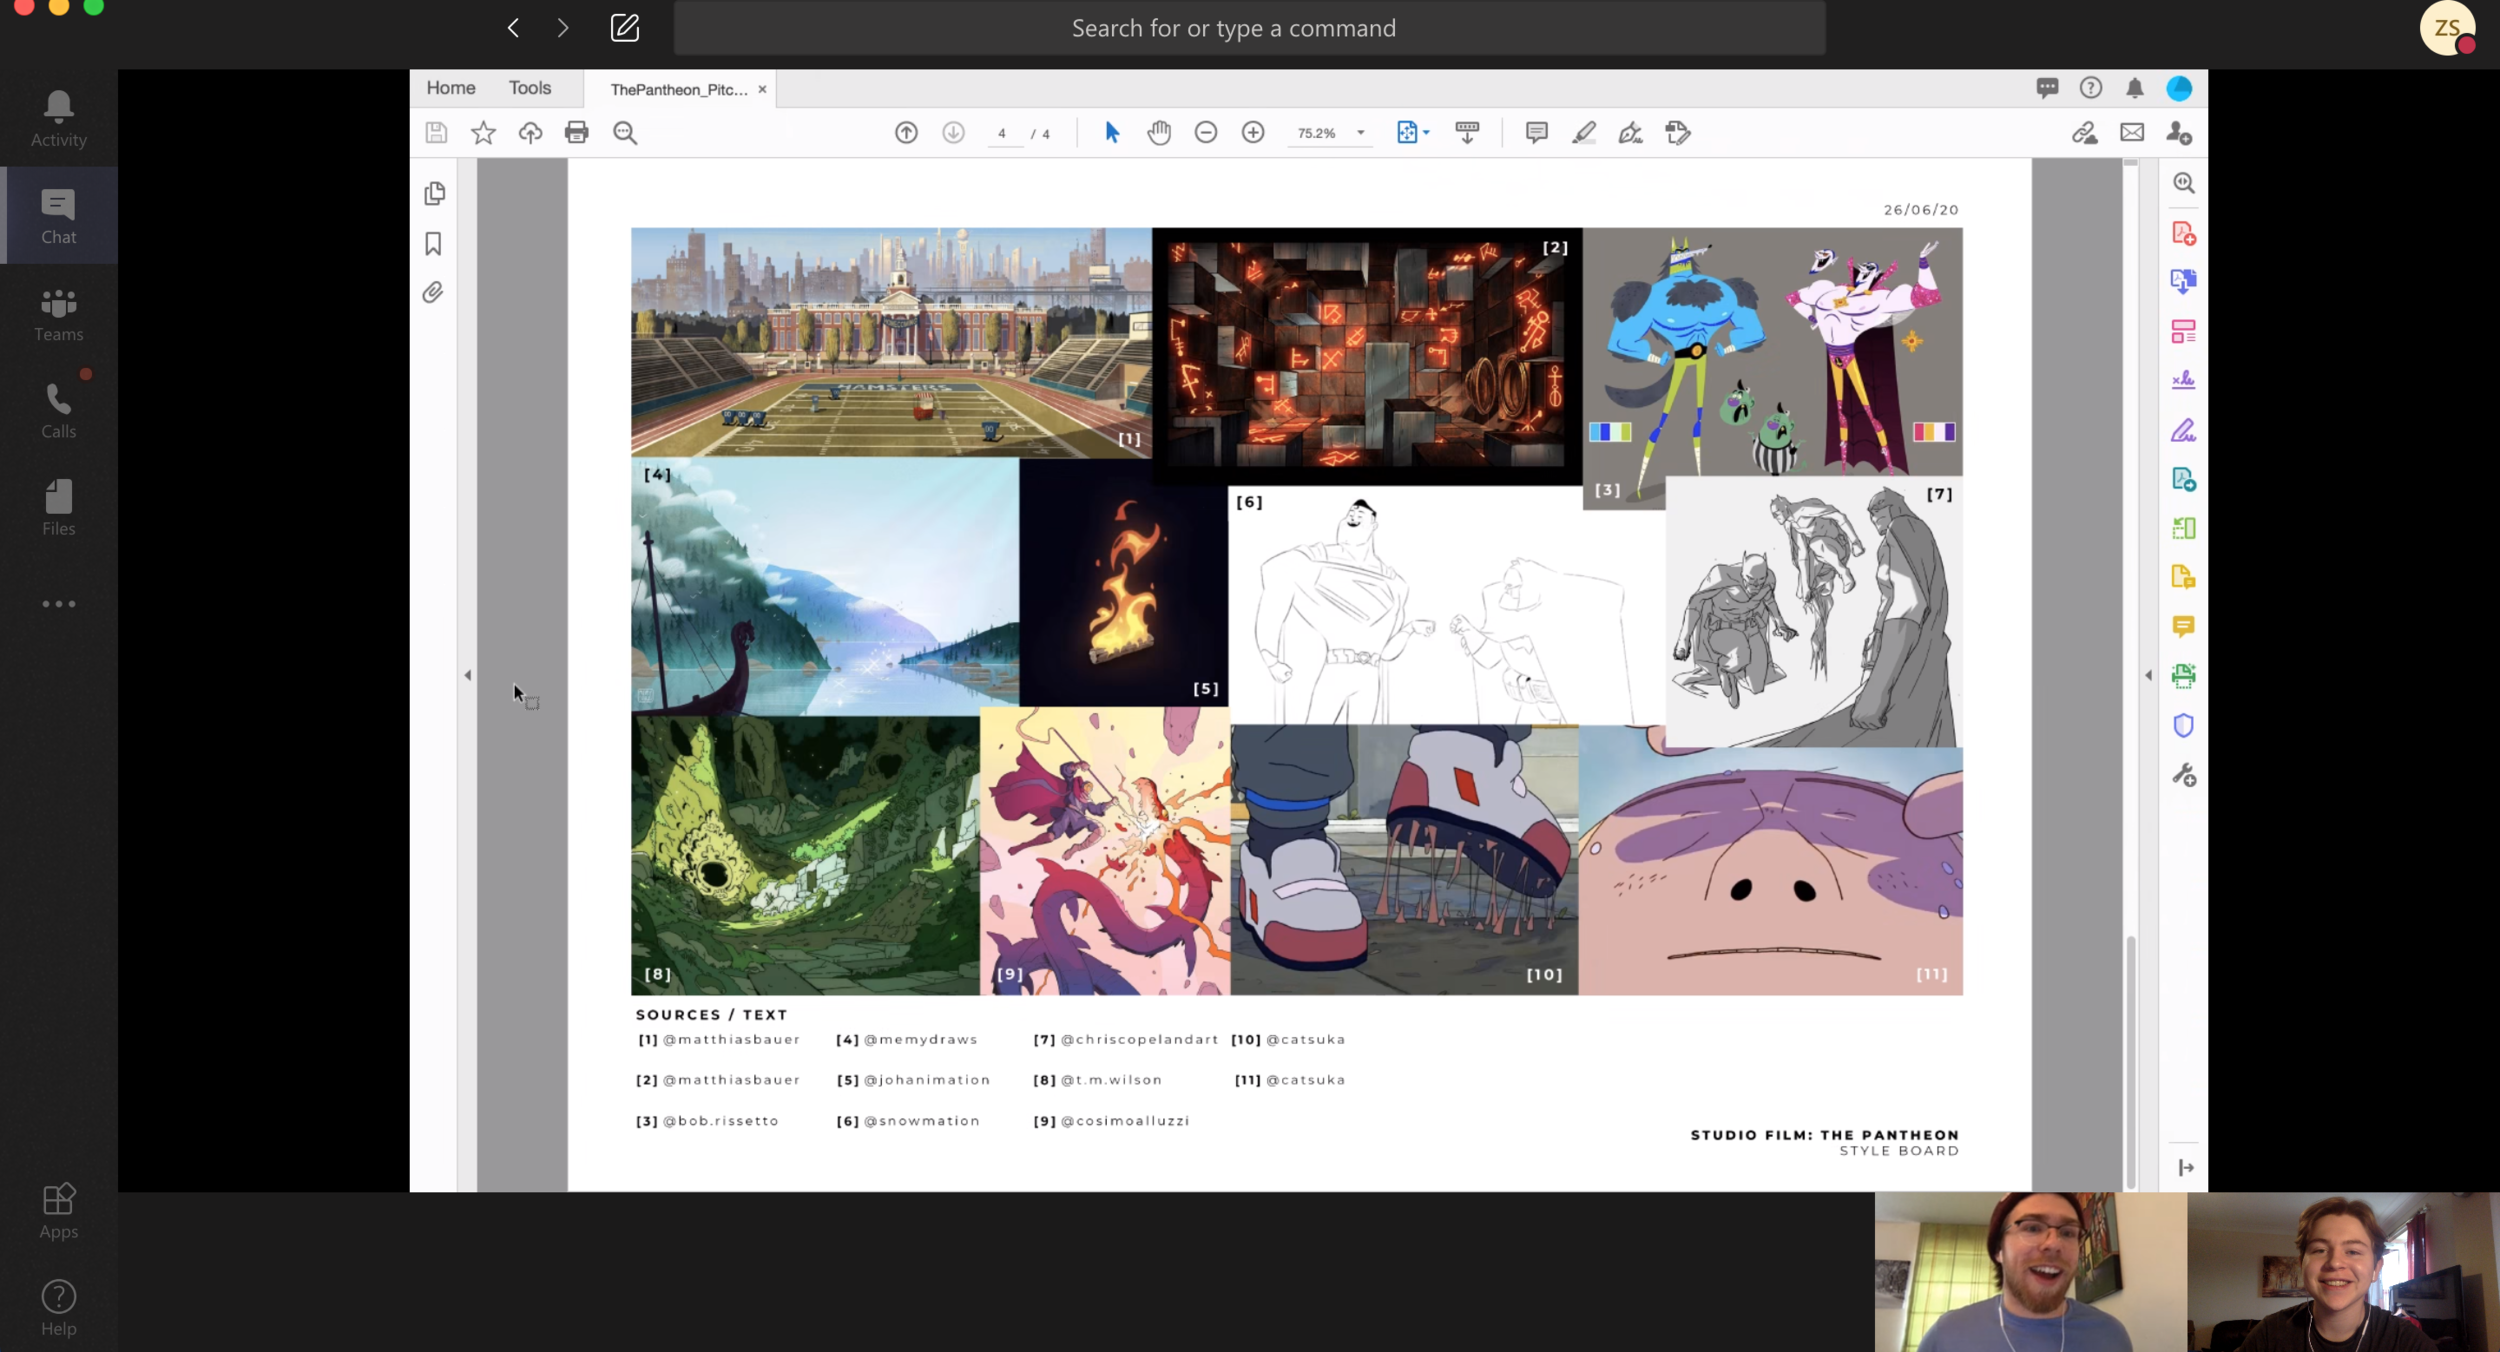The width and height of the screenshot is (2500, 1352).
Task: Open the red Create PDF tool
Action: point(2184,233)
